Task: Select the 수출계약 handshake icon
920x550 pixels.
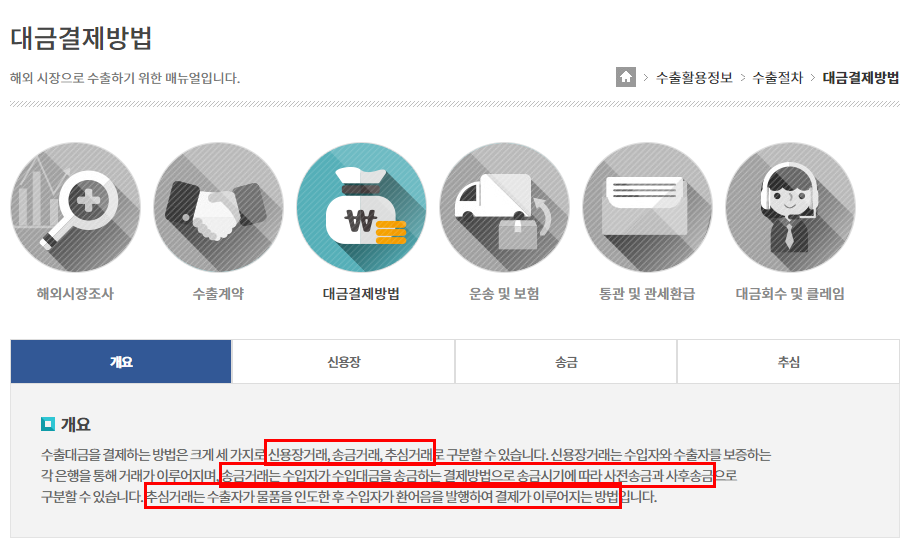Action: tap(218, 207)
